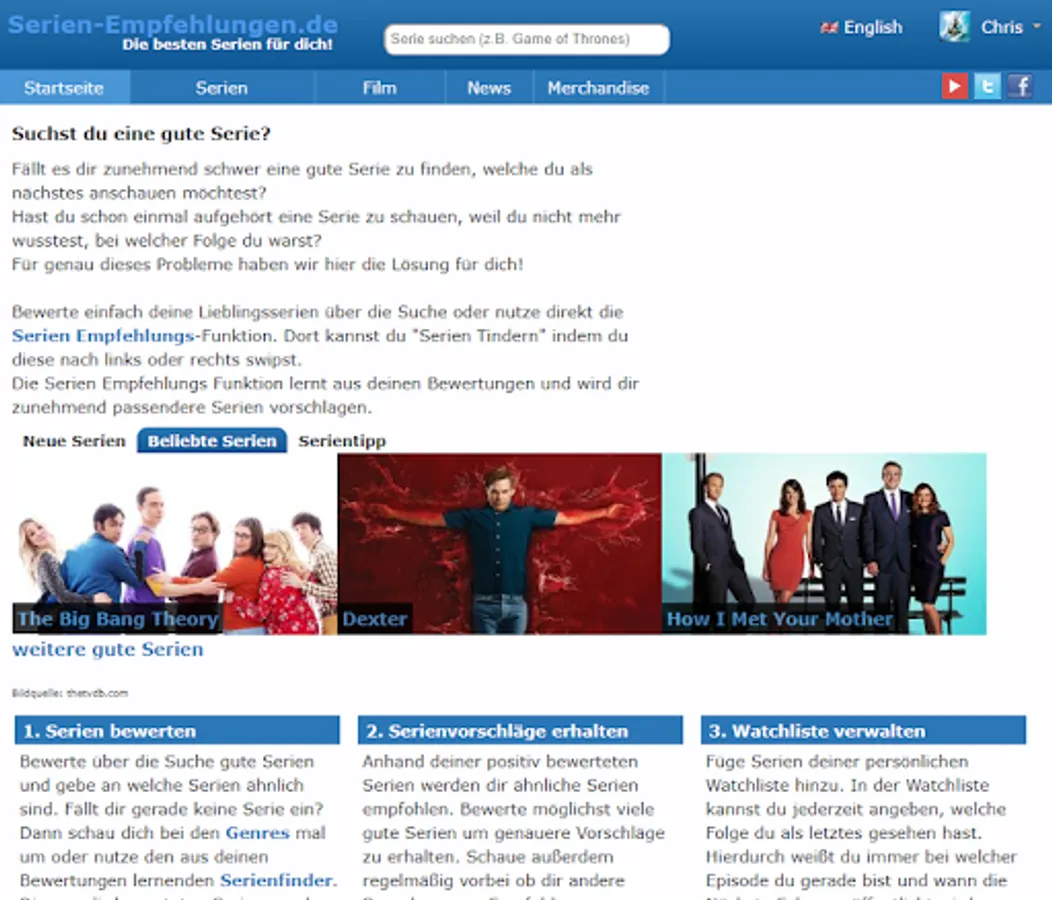Open the Facebook page icon
Viewport: 1052px width, 900px height.
click(1020, 87)
